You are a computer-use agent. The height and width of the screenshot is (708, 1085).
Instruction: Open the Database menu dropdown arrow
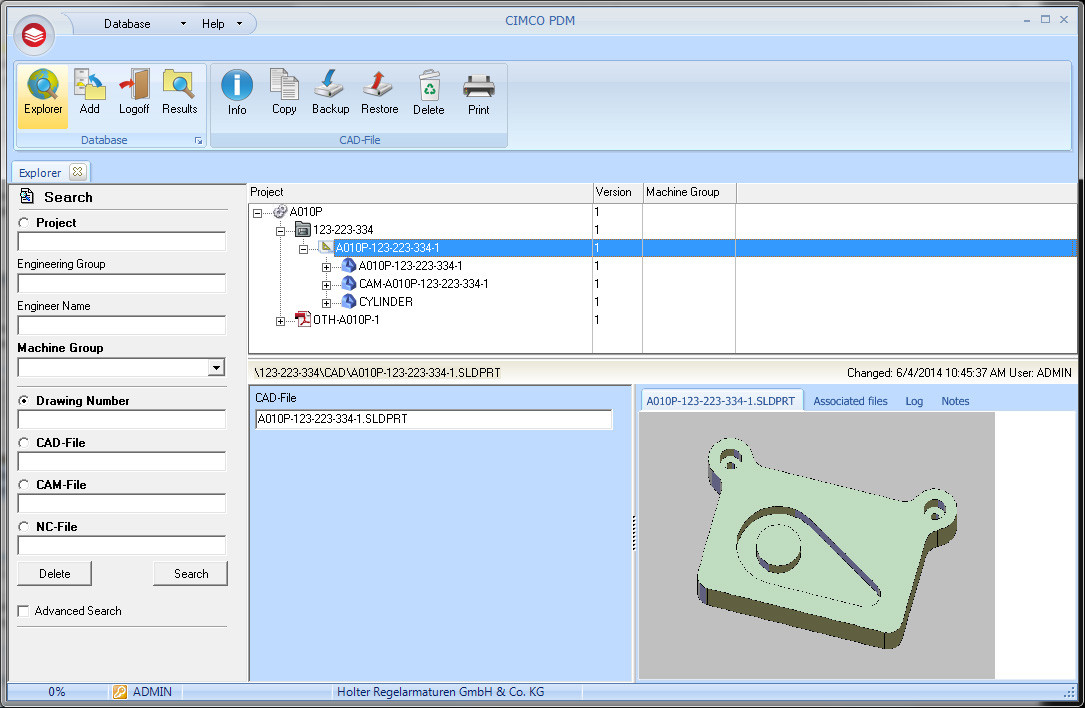click(x=183, y=24)
